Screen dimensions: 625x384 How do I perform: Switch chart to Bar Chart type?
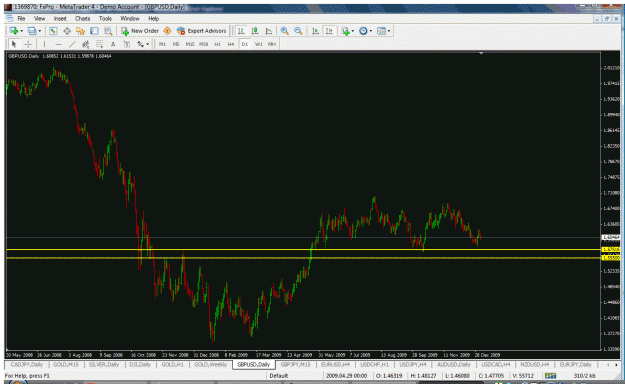point(241,31)
